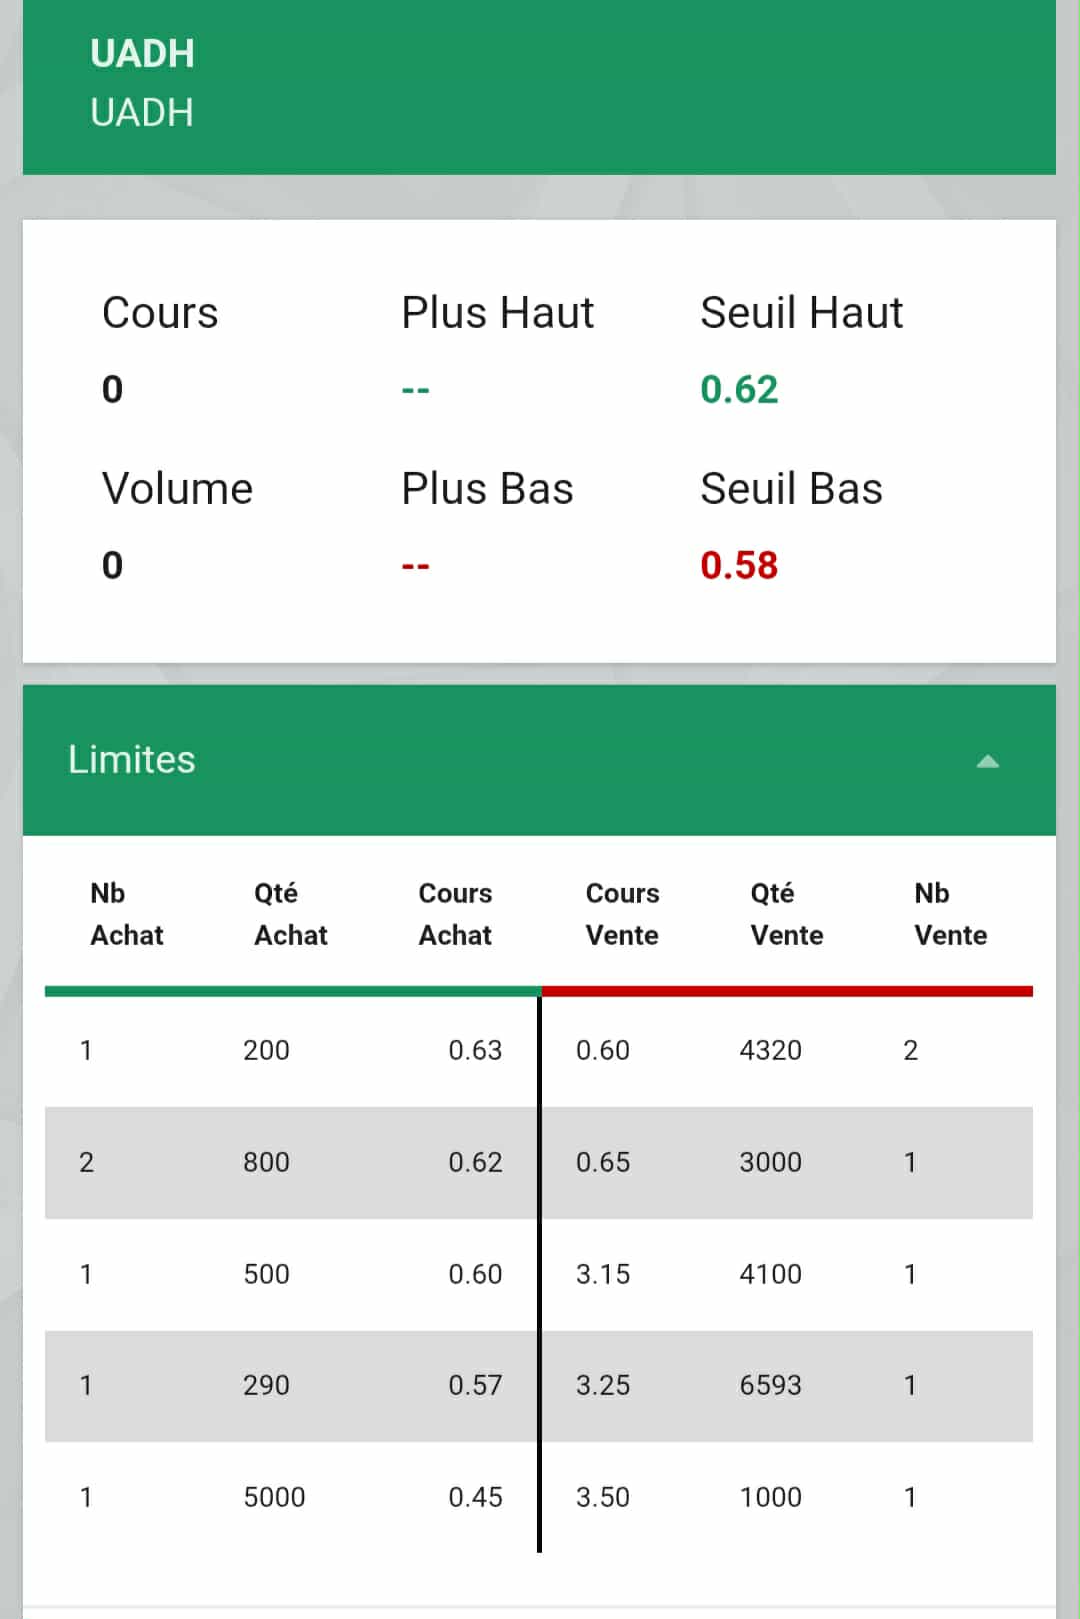The image size is (1080, 1619).
Task: Click the Nb Achat column header
Action: (127, 914)
